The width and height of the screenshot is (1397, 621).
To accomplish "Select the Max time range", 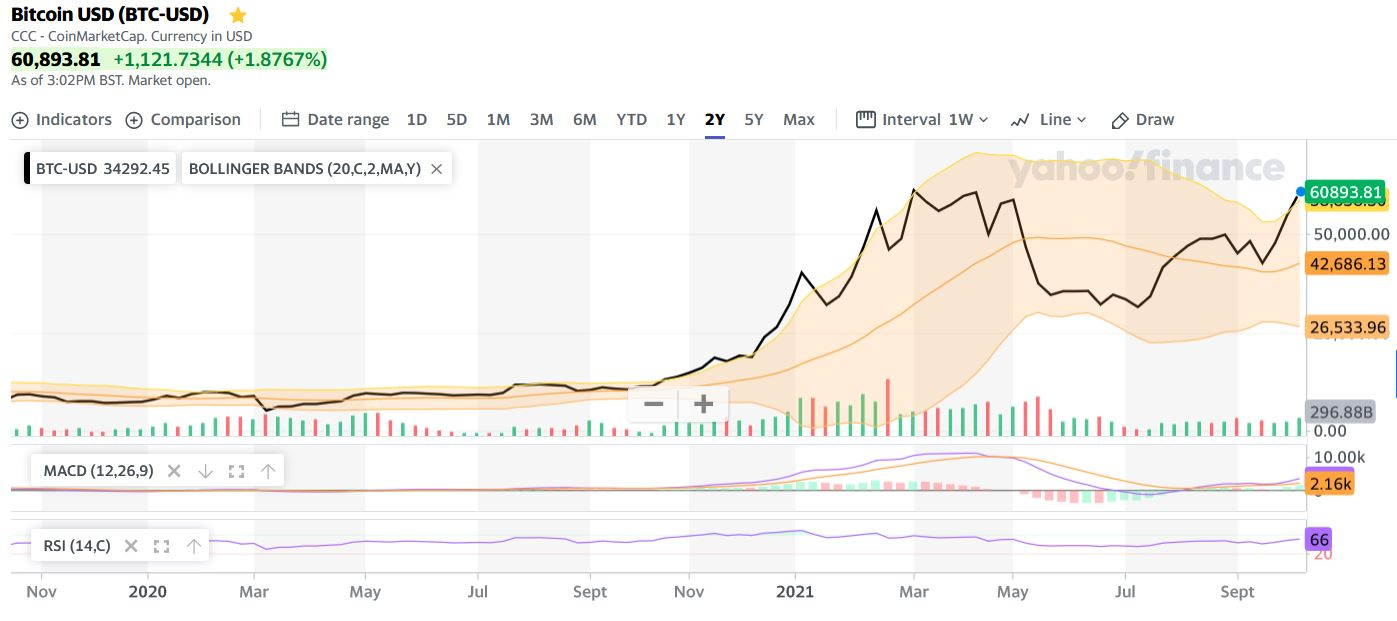I will coord(799,119).
